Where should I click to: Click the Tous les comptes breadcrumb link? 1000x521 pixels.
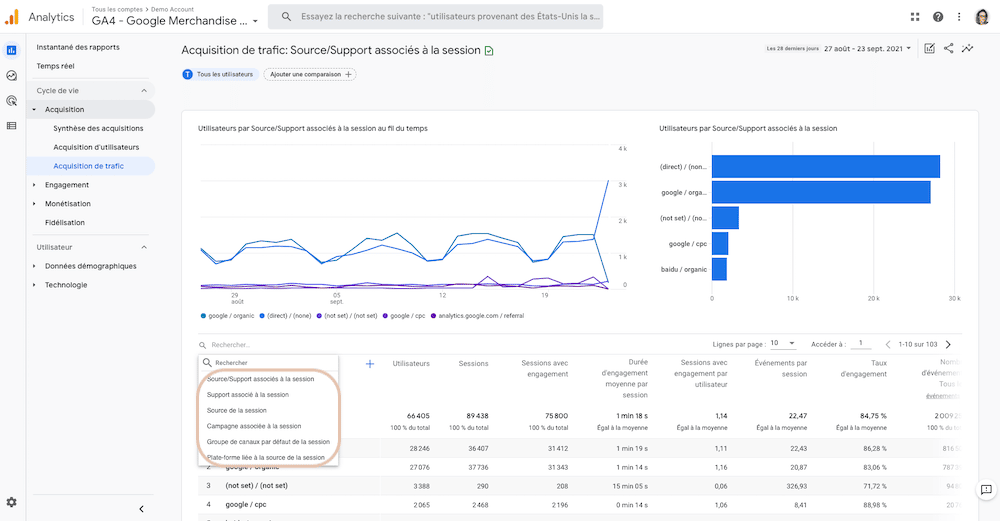(x=117, y=10)
